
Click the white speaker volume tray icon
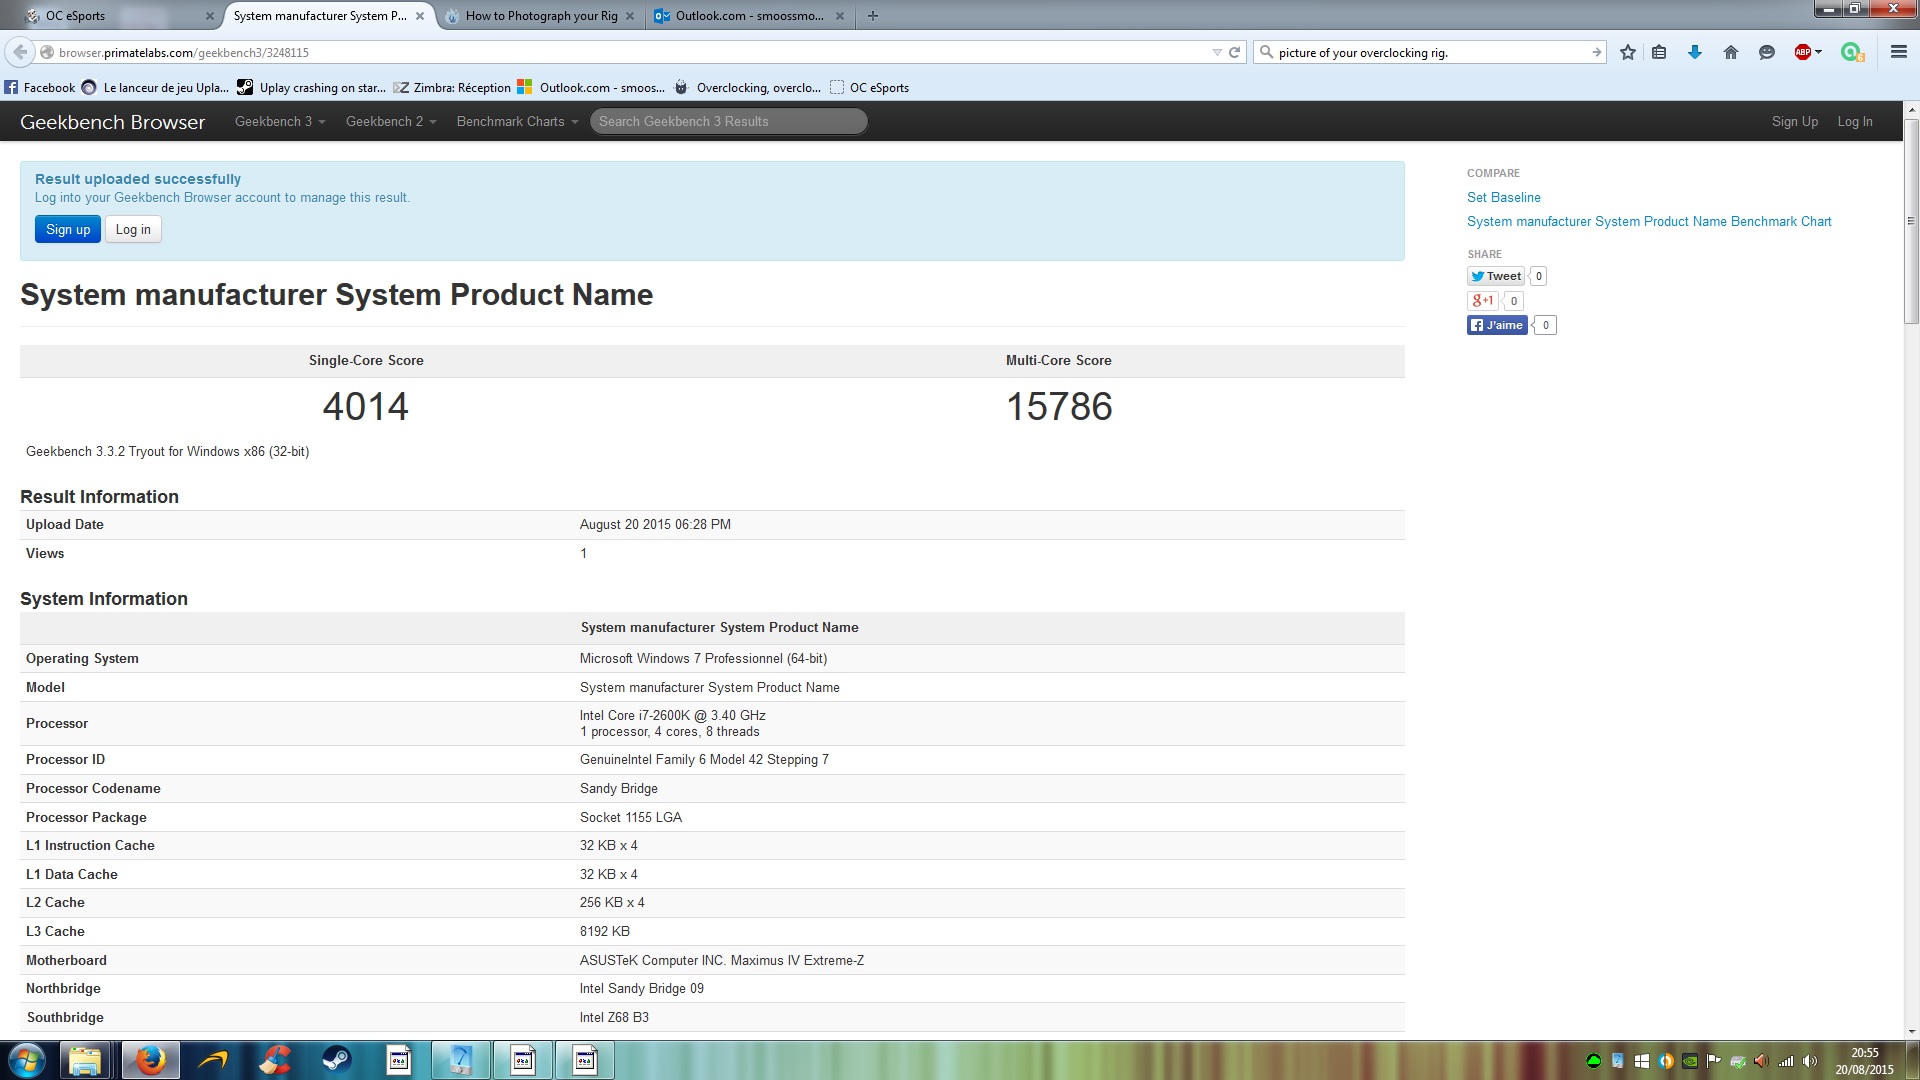(x=1810, y=1061)
